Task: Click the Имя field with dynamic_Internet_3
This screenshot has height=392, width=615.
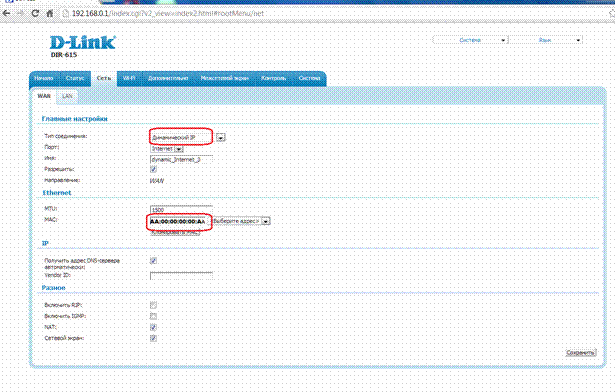Action: (181, 160)
